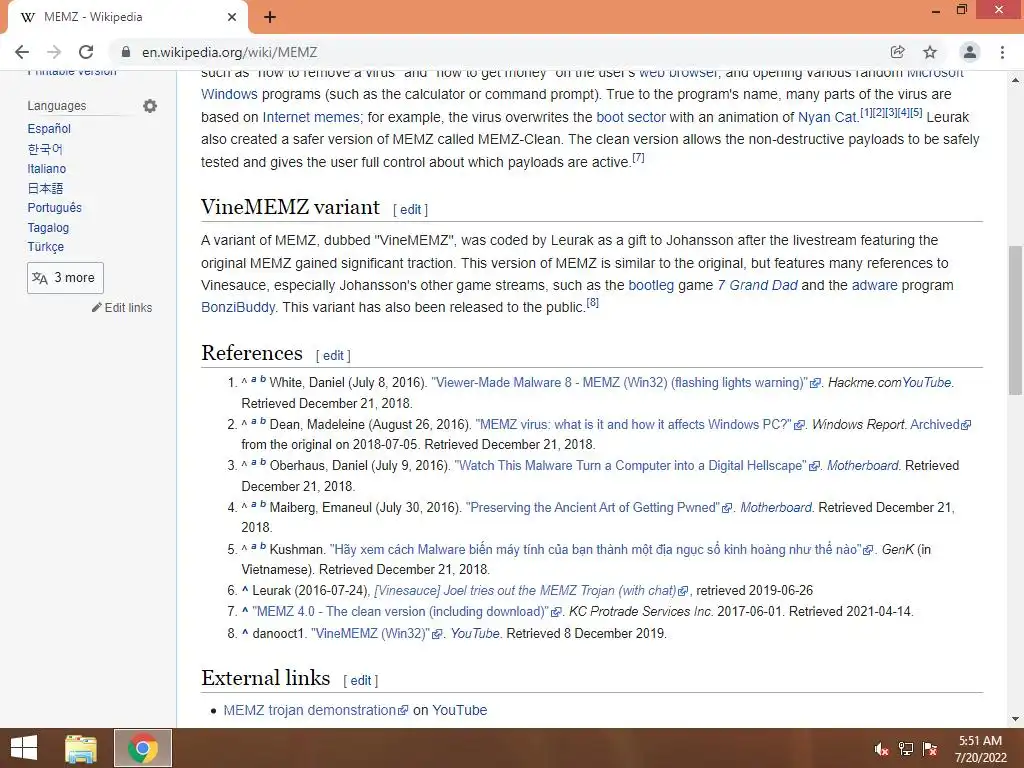Open Action Center flag tray icon
Image resolution: width=1024 pixels, height=768 pixels.
pyautogui.click(x=930, y=749)
